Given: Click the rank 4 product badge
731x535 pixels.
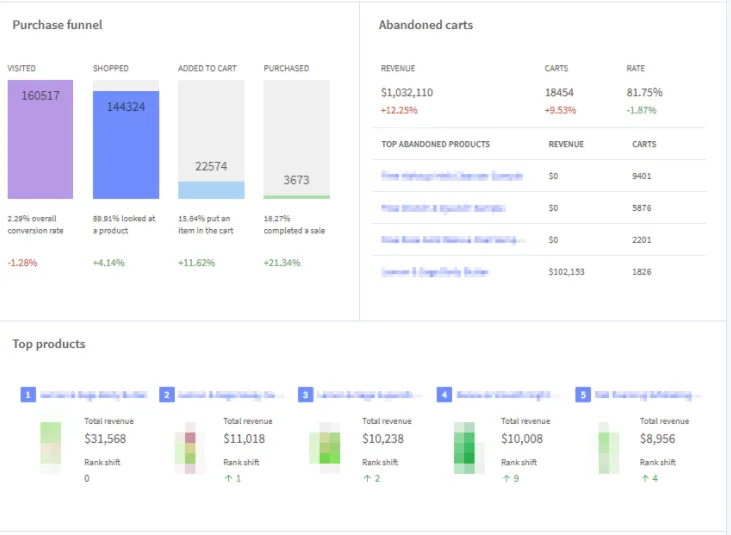Looking at the screenshot, I should pyautogui.click(x=444, y=395).
